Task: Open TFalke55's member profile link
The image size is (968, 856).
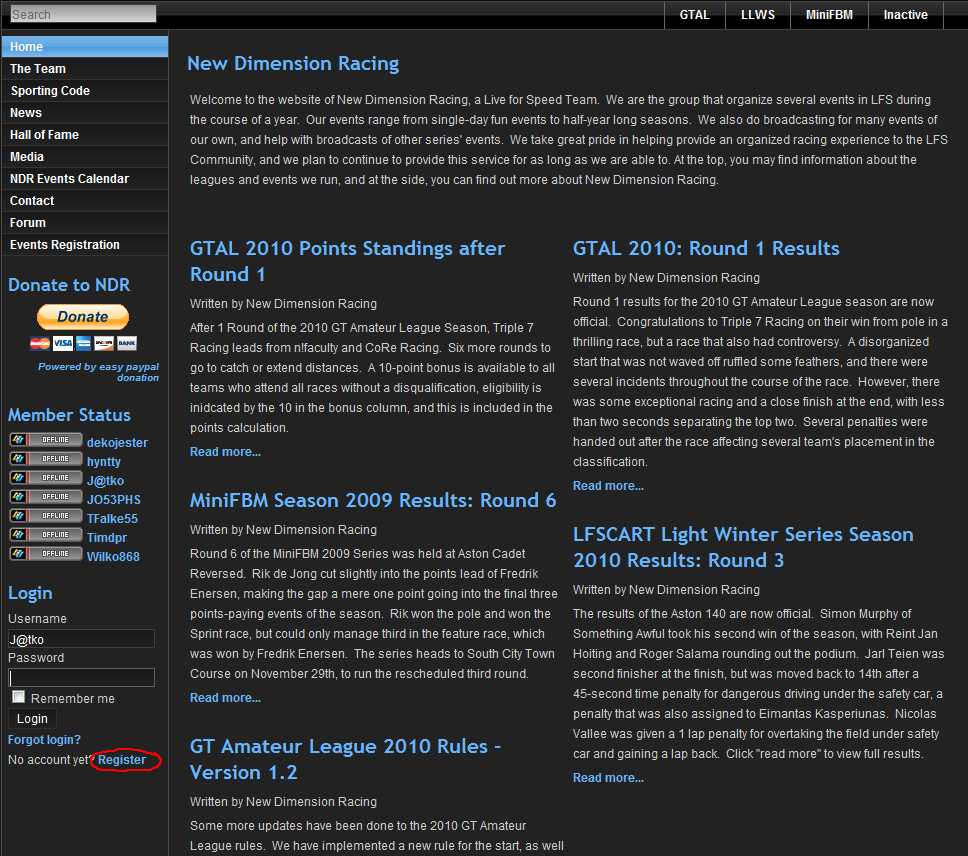Action: click(x=112, y=518)
